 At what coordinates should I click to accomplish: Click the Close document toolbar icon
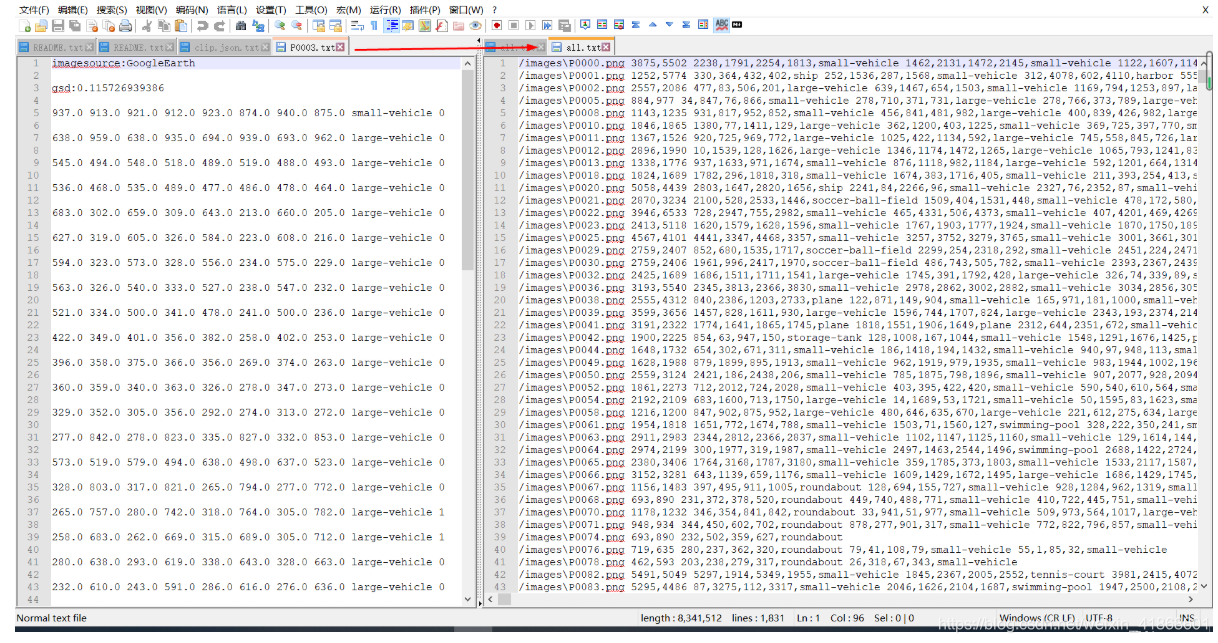pos(91,25)
